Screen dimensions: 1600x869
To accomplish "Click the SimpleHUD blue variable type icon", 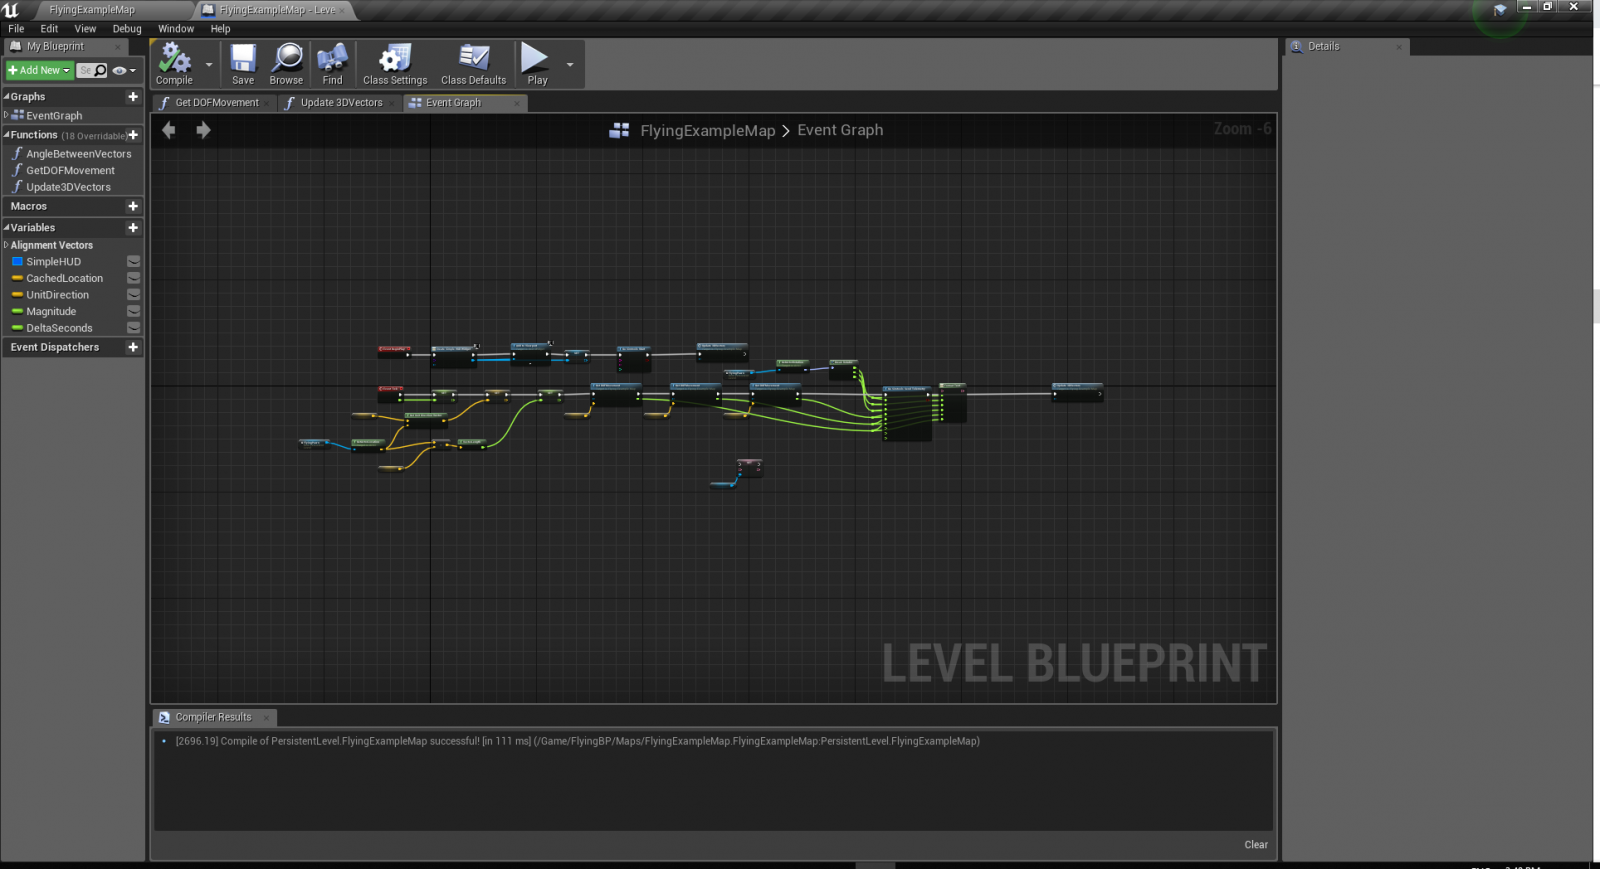I will [17, 262].
